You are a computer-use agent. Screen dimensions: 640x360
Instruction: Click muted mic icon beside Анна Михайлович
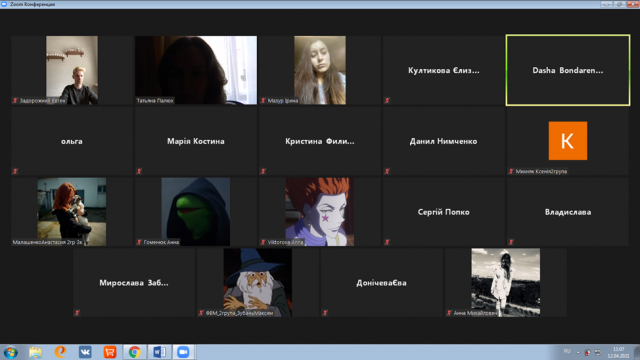point(449,313)
